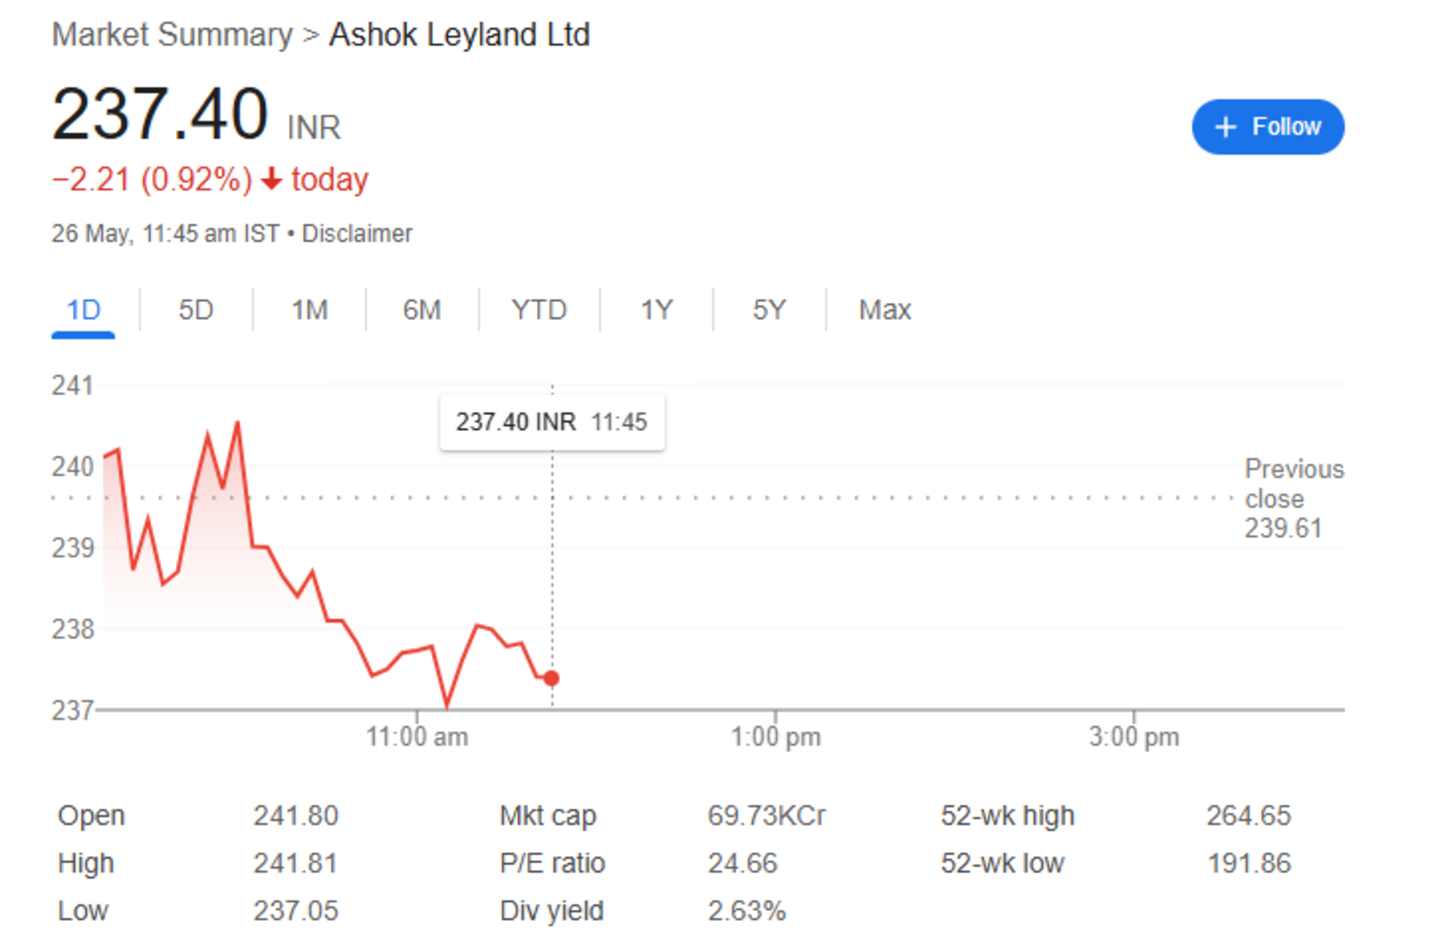Screen dimensions: 1452x943
Task: Click the Follow button
Action: (1268, 127)
